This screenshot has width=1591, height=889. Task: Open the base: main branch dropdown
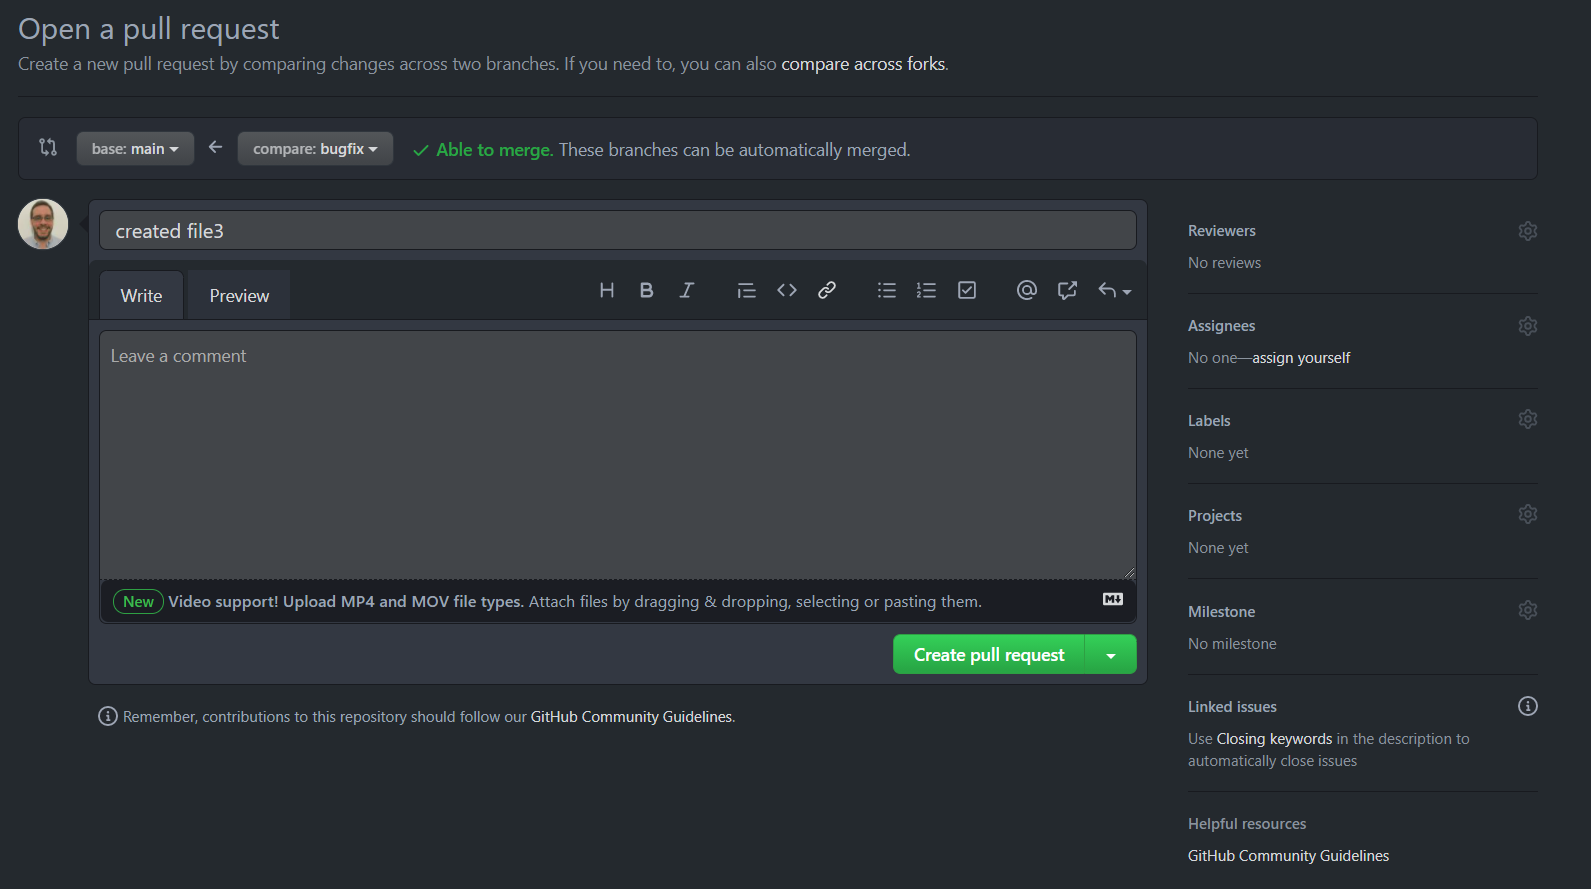(135, 149)
